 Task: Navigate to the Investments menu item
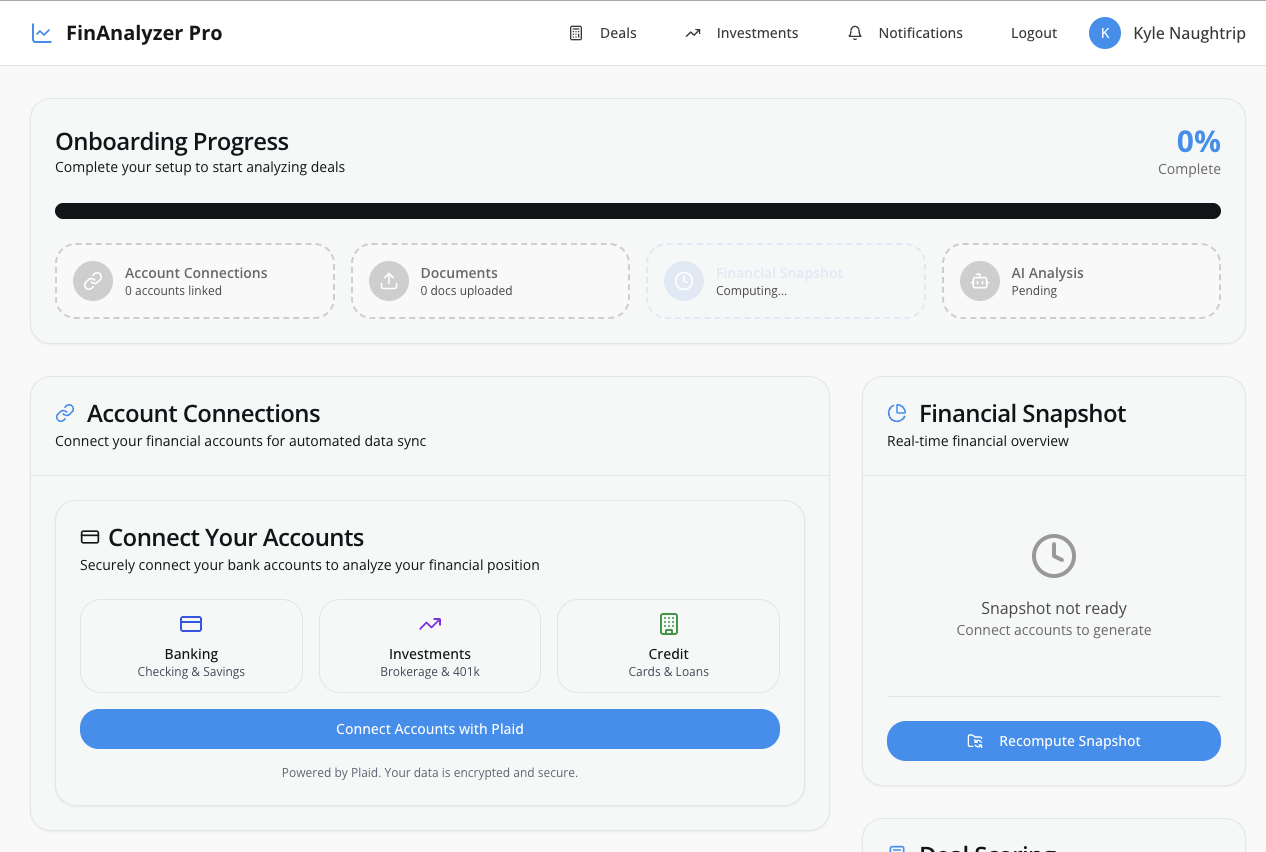pos(757,32)
